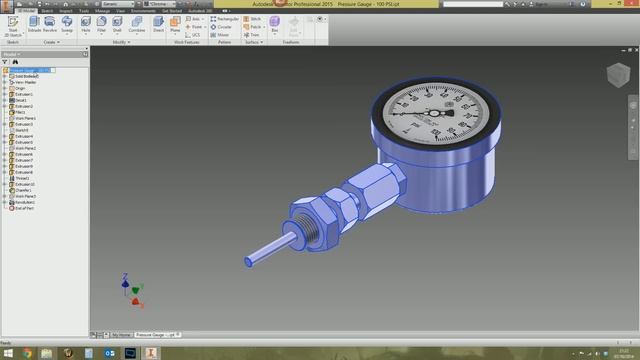Select Work Plane1 in the model tree
The image size is (640, 360).
pos(22,118)
